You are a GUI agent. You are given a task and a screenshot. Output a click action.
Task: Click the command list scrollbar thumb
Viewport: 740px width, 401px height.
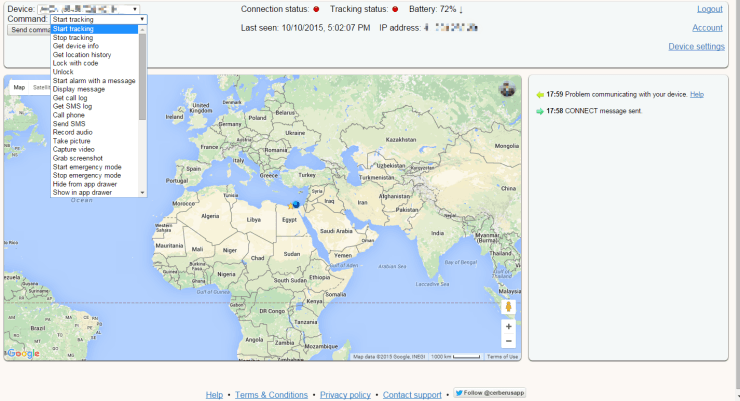click(143, 76)
